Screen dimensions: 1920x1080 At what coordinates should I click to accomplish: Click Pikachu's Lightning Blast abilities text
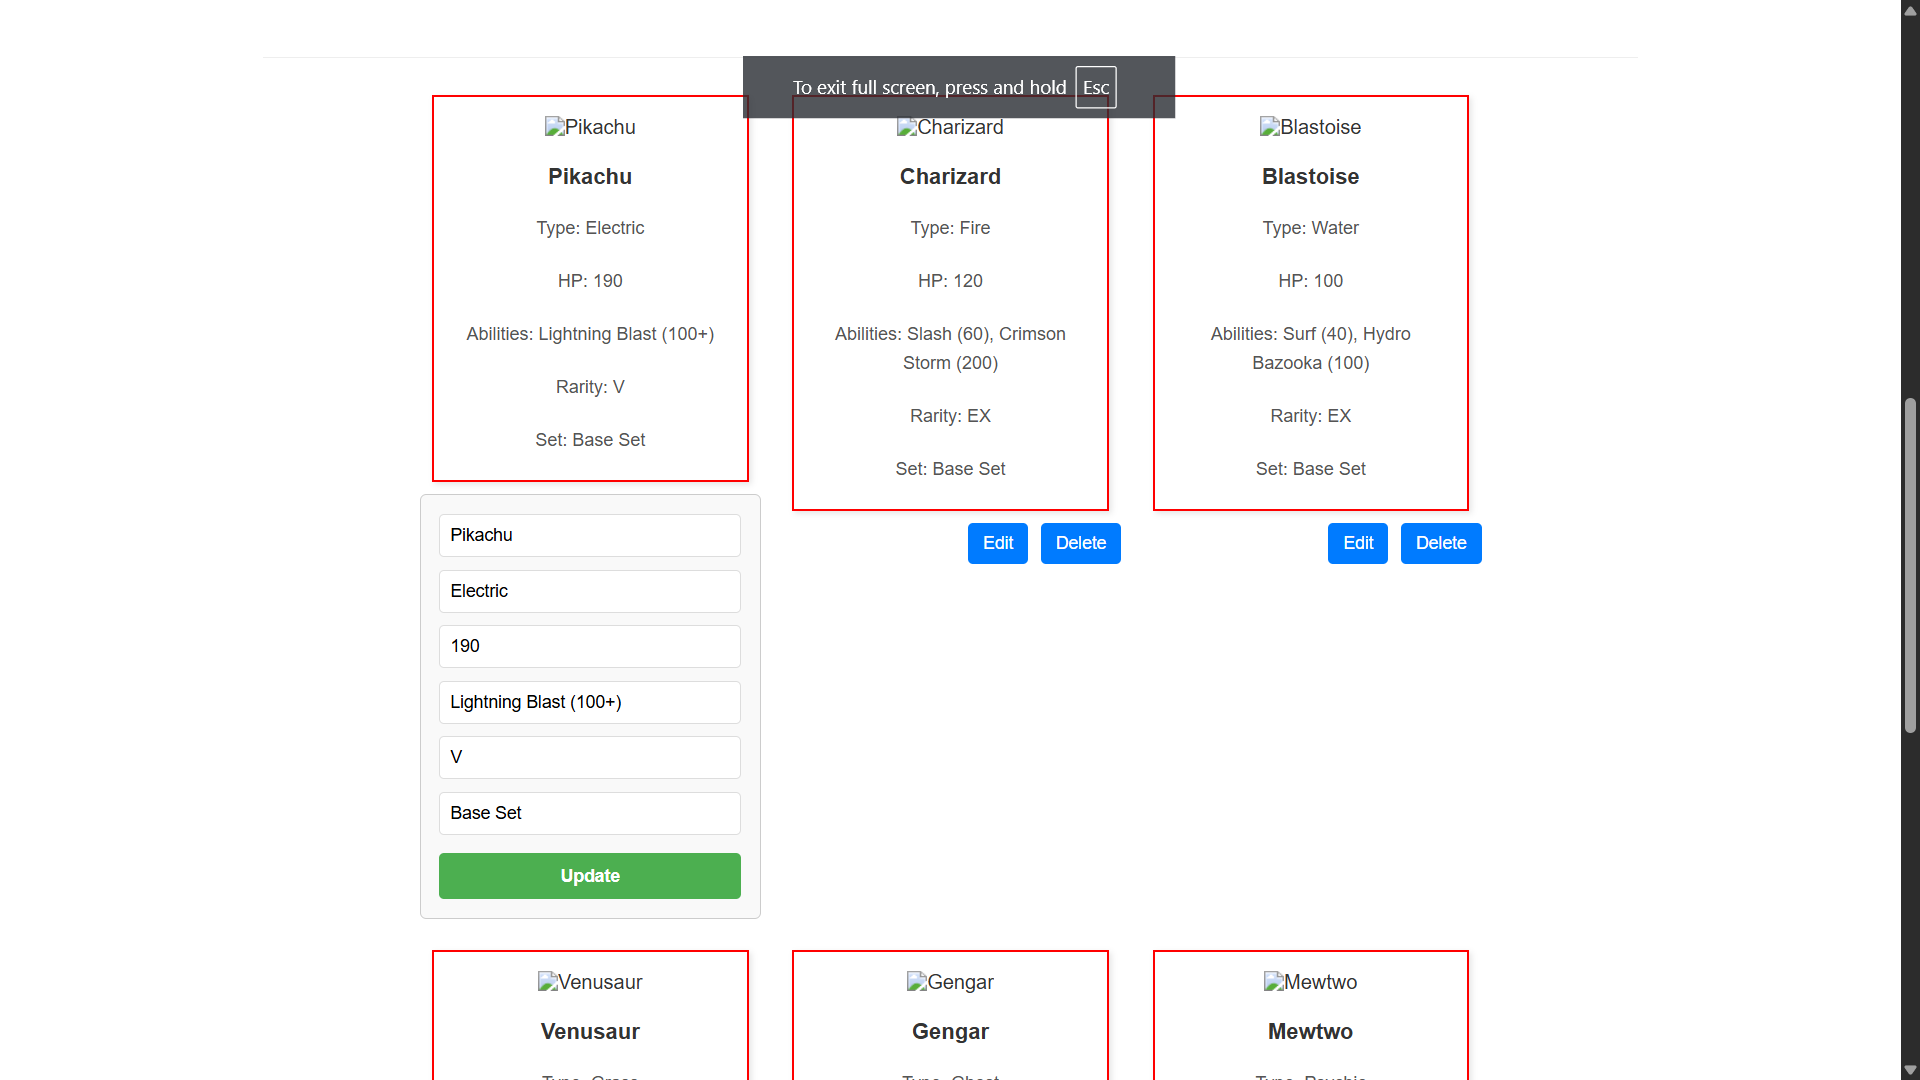[590, 334]
